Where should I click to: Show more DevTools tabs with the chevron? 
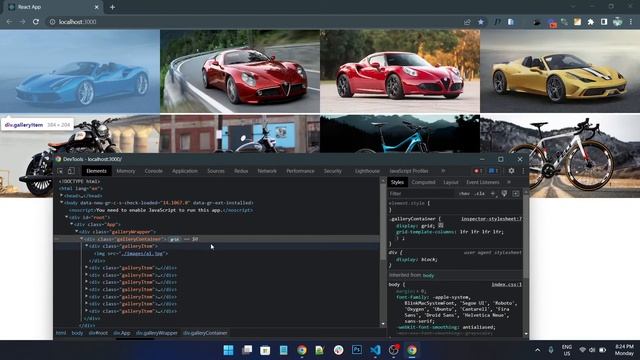pyautogui.click(x=443, y=171)
